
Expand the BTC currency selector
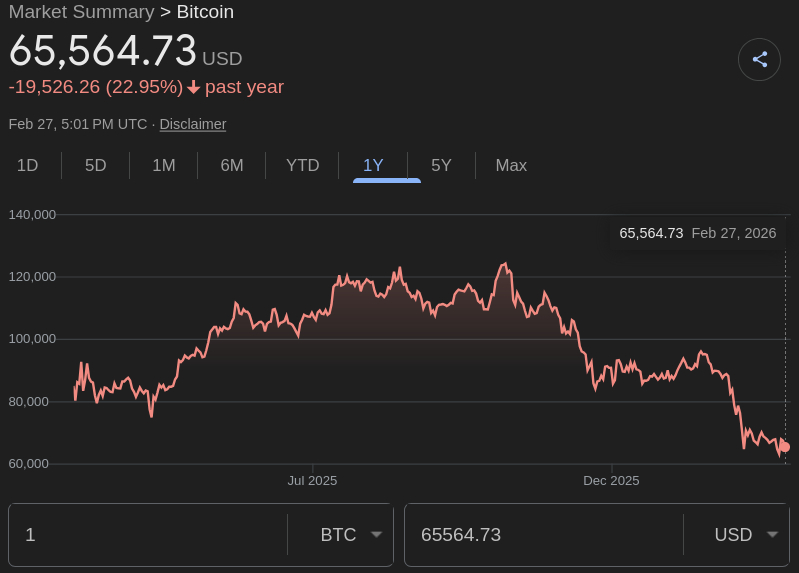tap(338, 535)
